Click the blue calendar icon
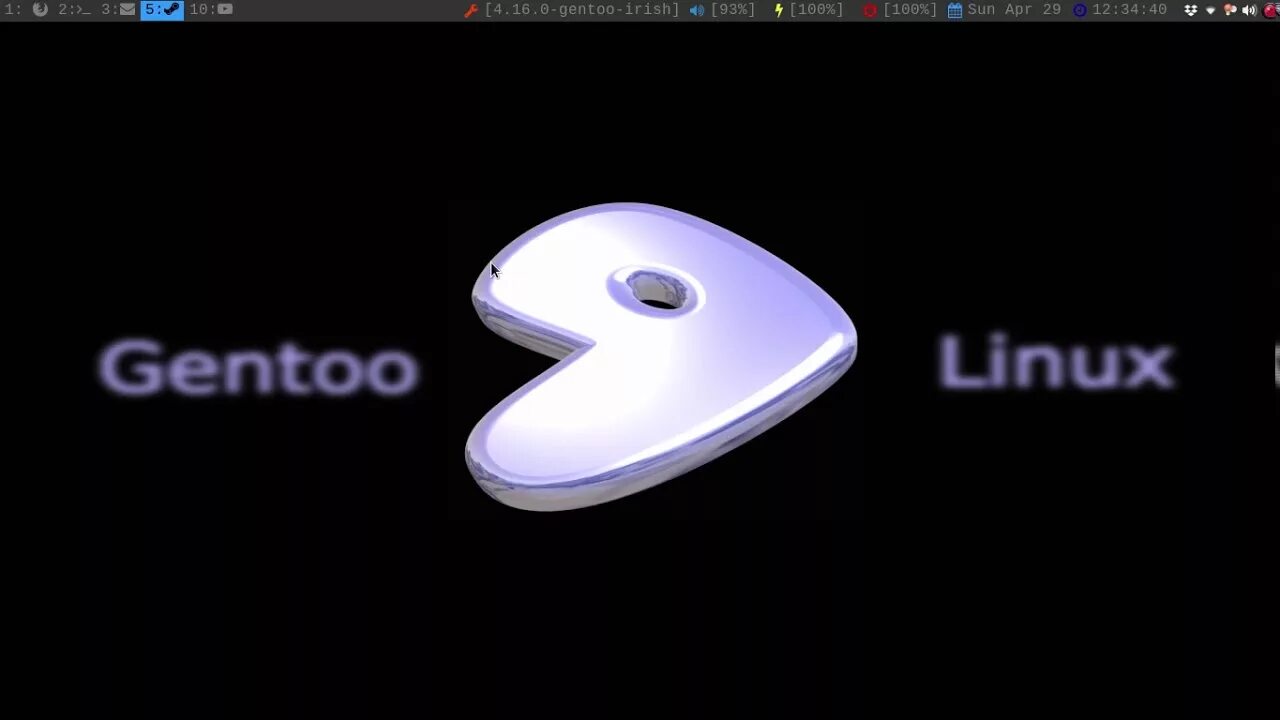Viewport: 1280px width, 720px height. click(955, 10)
